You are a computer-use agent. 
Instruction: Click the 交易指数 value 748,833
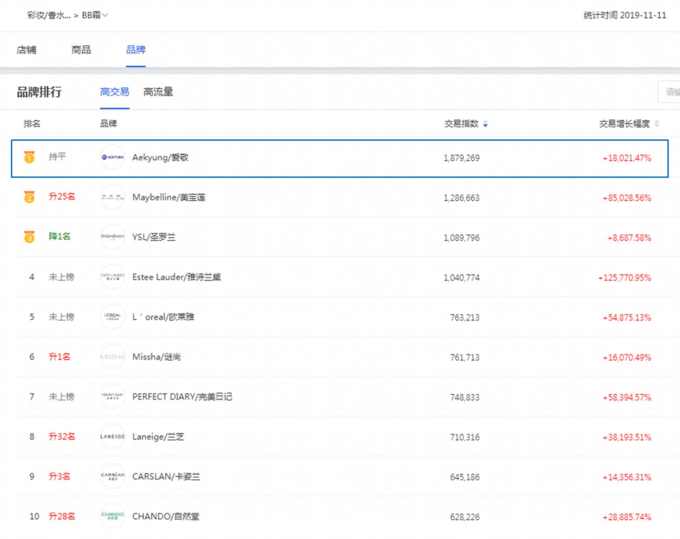tap(465, 397)
